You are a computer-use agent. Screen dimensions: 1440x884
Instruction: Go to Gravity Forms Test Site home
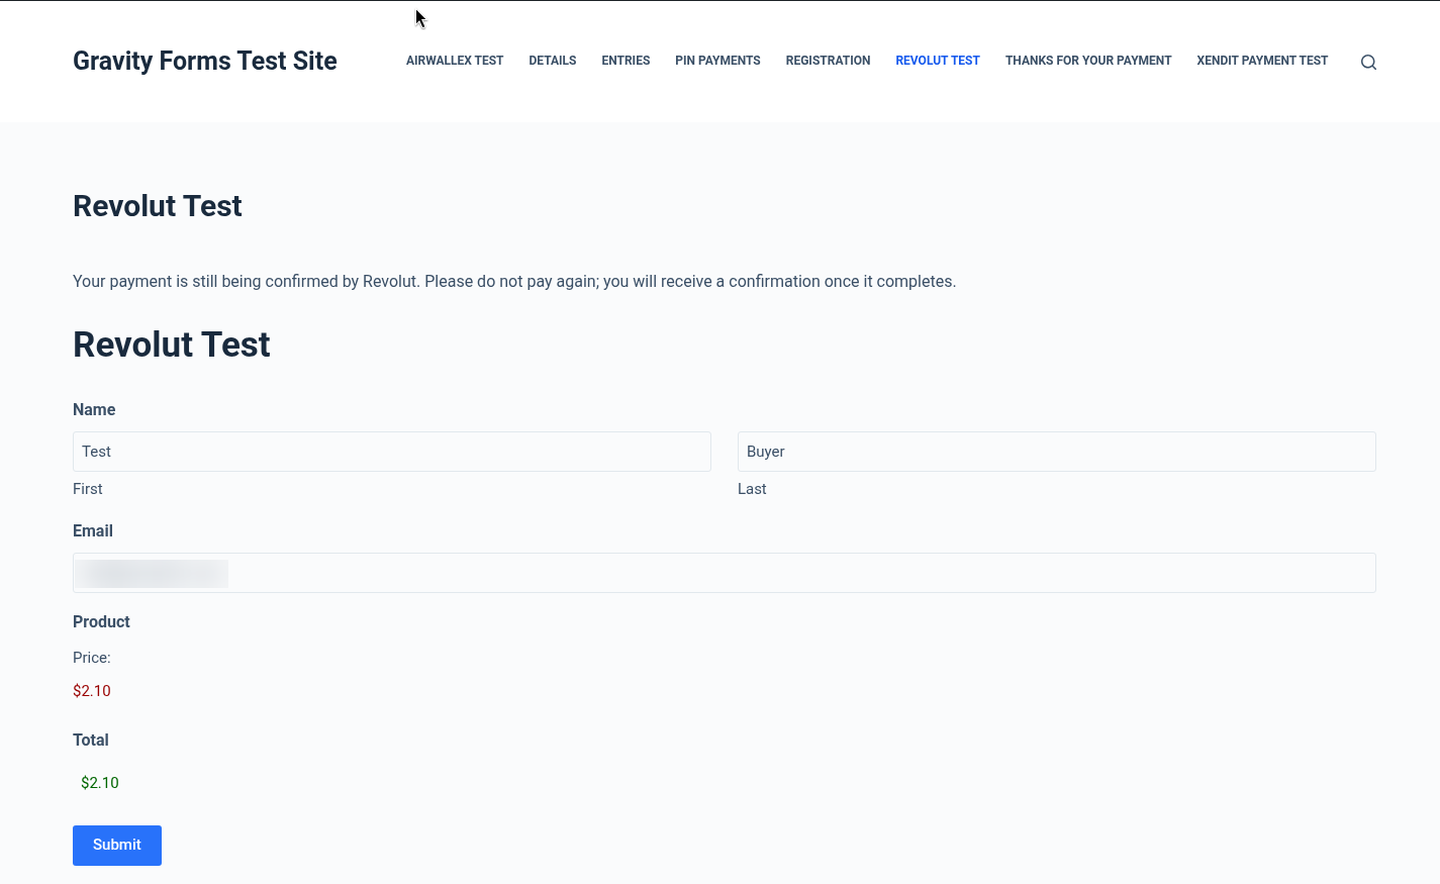[x=205, y=61]
